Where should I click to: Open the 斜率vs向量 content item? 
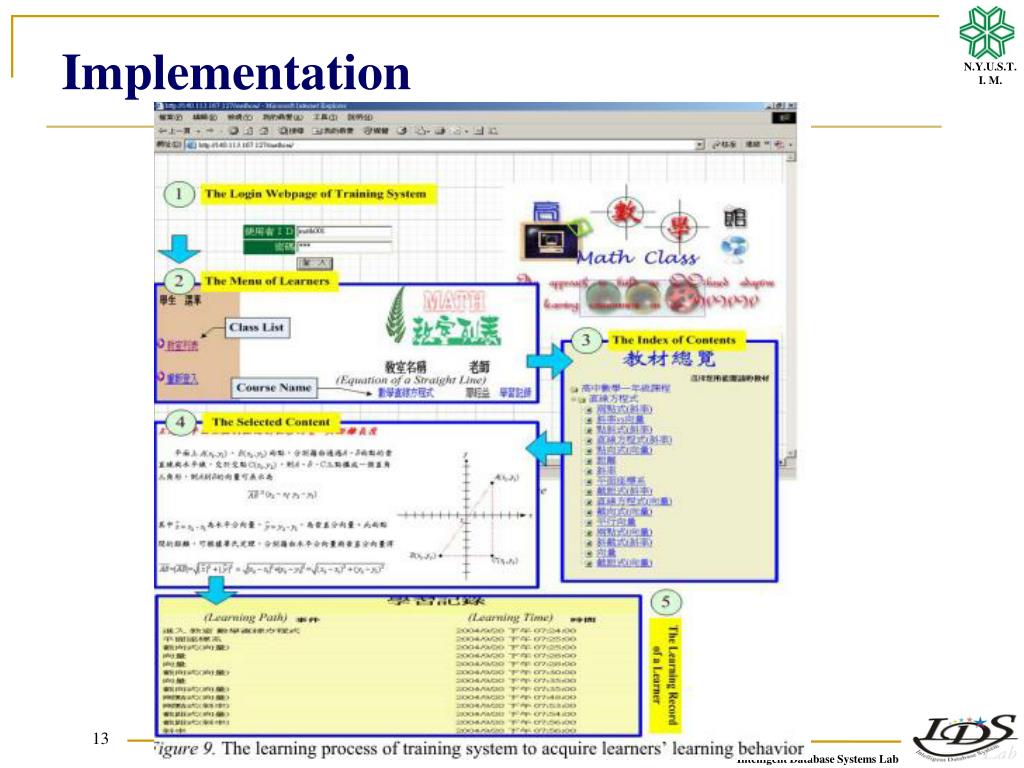pyautogui.click(x=620, y=419)
